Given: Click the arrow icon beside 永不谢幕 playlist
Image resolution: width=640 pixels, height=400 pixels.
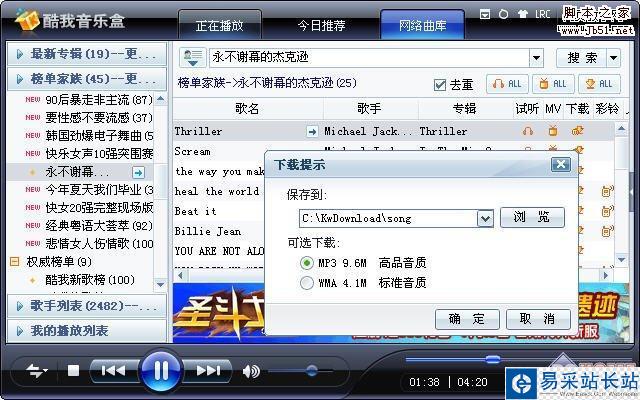Looking at the screenshot, I should pyautogui.click(x=138, y=173).
